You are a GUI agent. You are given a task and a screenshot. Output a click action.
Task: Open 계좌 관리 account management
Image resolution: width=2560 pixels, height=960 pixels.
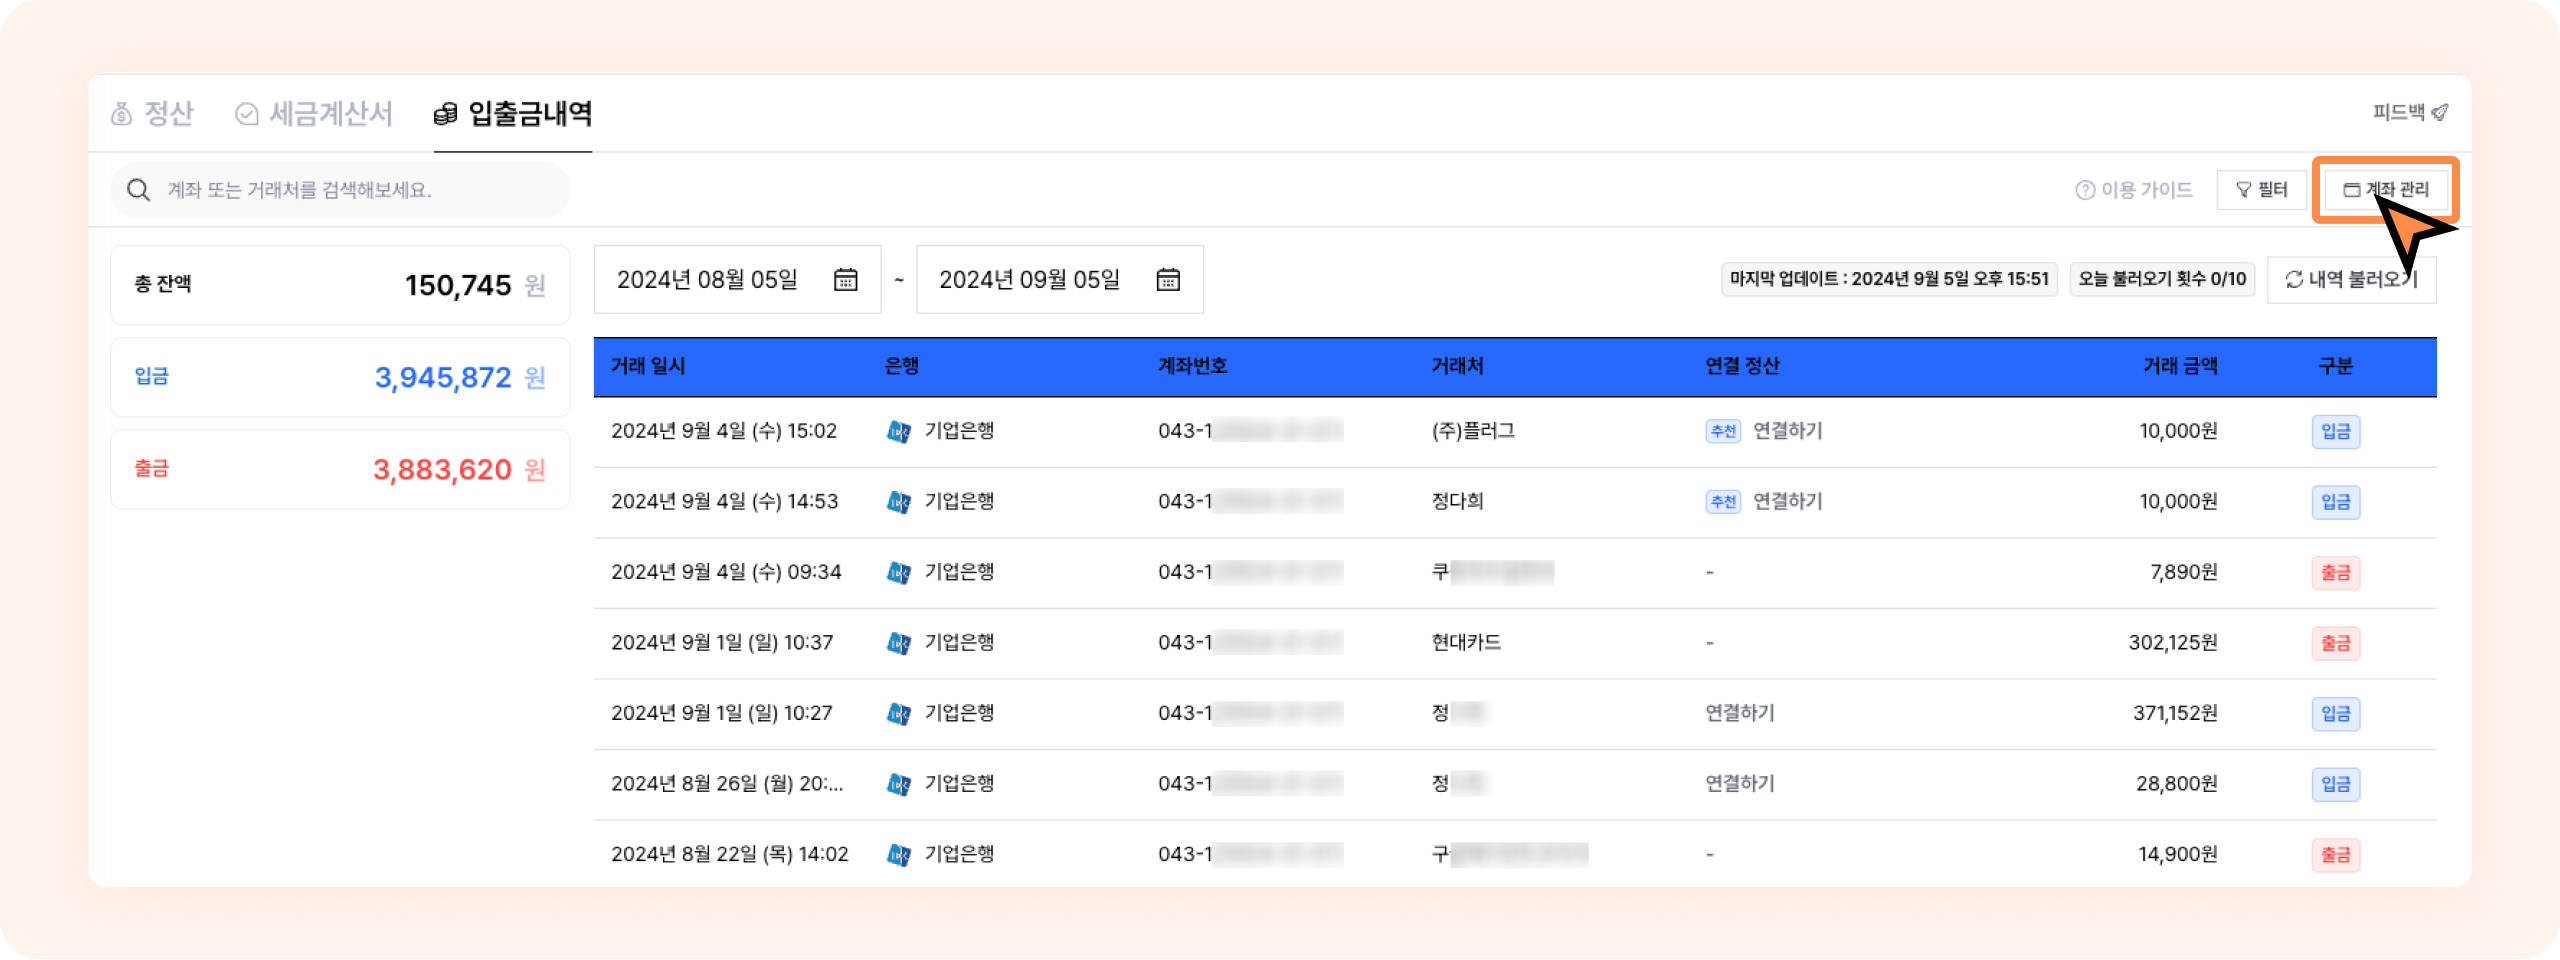point(2386,190)
